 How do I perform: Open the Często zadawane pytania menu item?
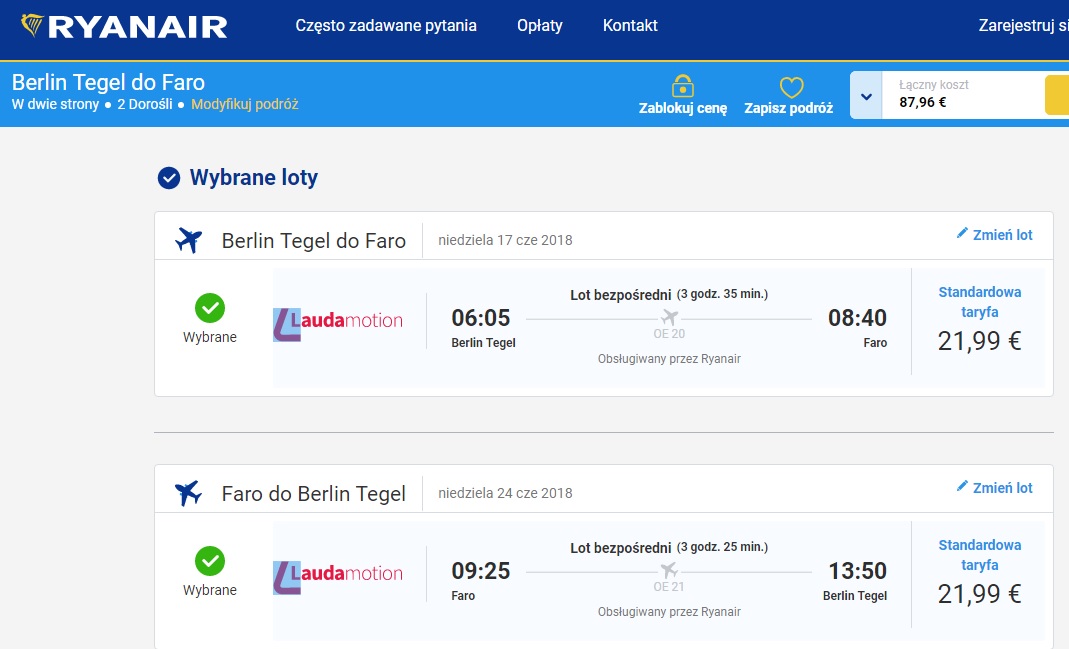(386, 25)
